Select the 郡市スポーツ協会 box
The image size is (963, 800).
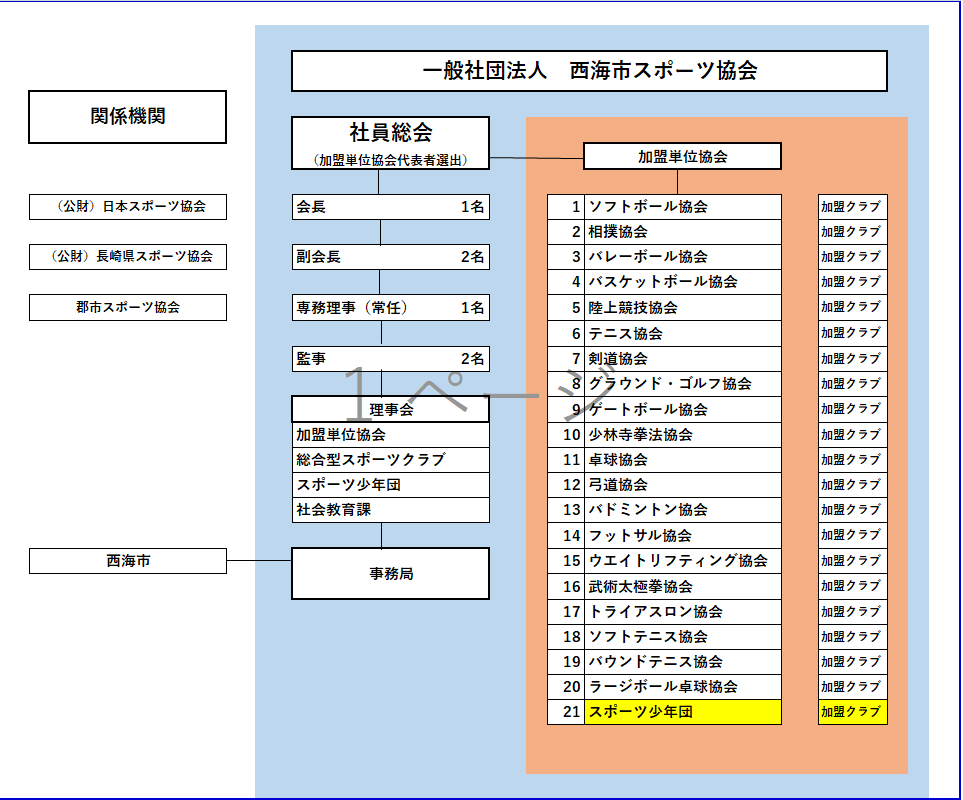point(128,307)
